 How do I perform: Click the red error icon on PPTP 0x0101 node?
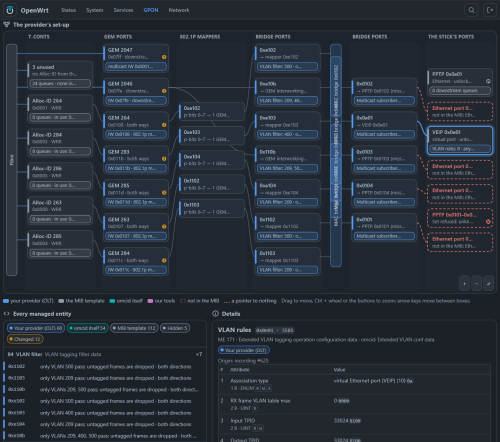488,221
